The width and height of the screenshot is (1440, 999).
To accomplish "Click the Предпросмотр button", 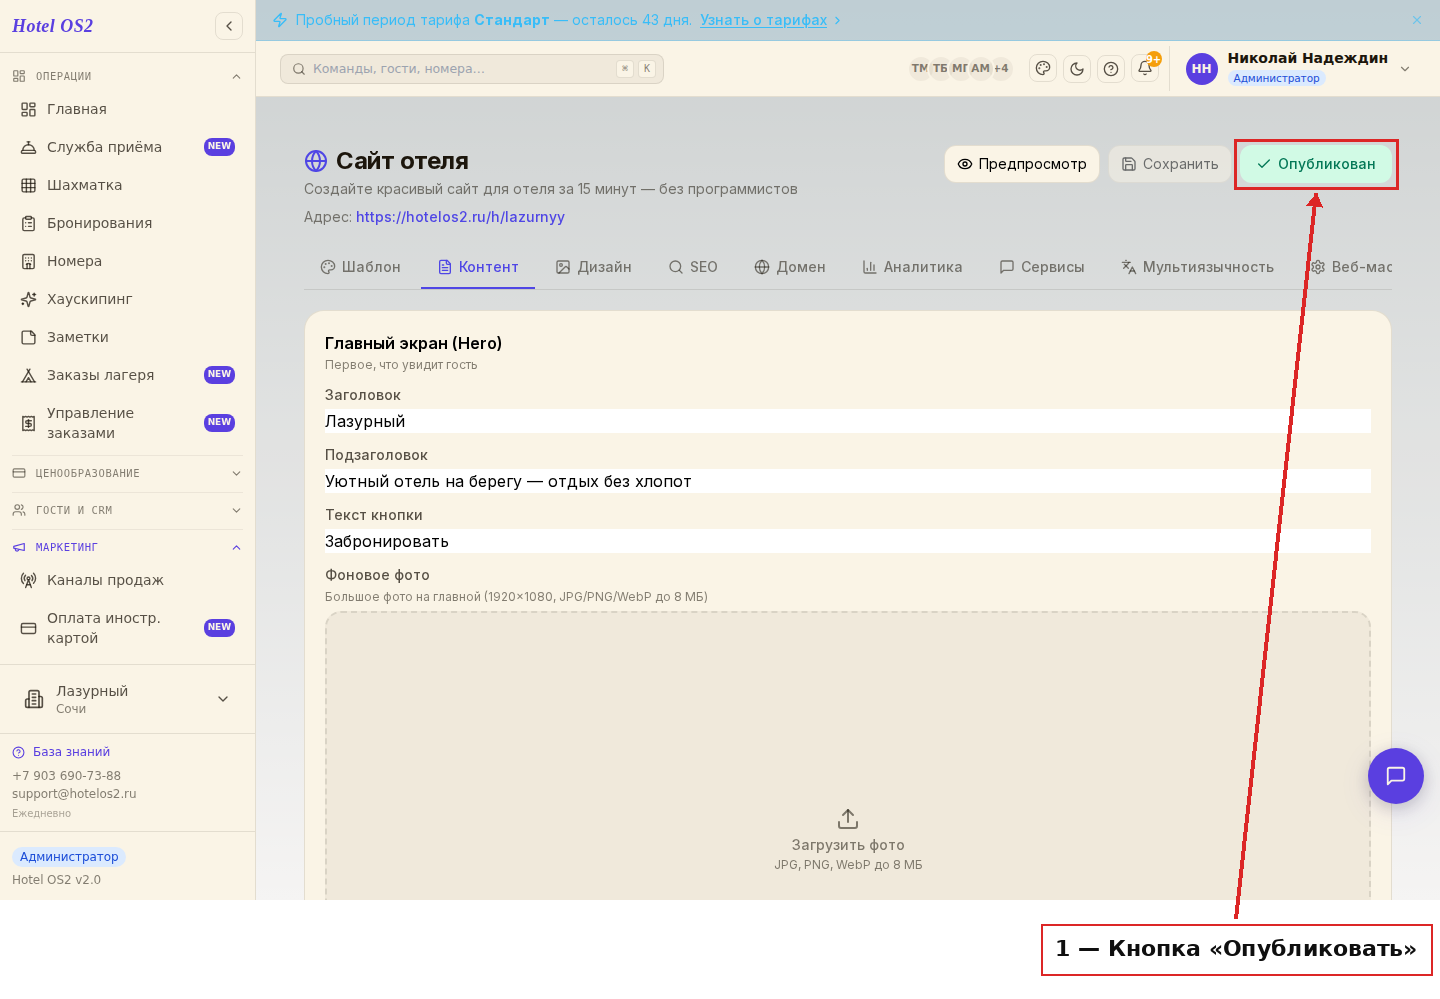I will (x=1022, y=164).
